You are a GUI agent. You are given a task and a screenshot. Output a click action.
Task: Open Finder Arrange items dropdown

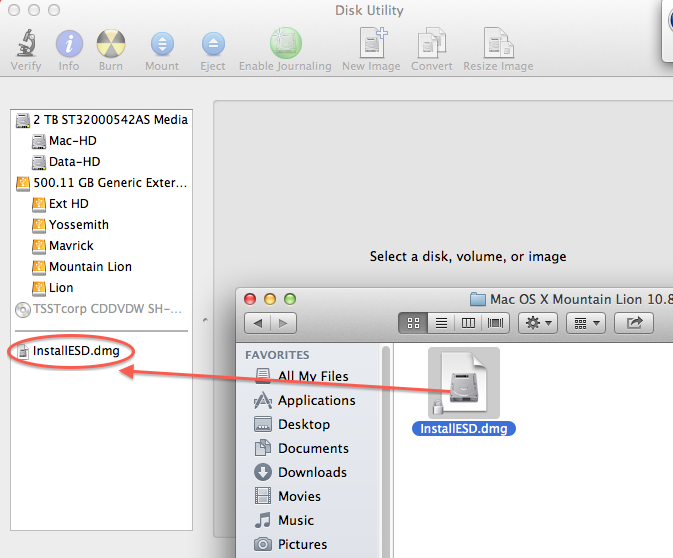586,323
